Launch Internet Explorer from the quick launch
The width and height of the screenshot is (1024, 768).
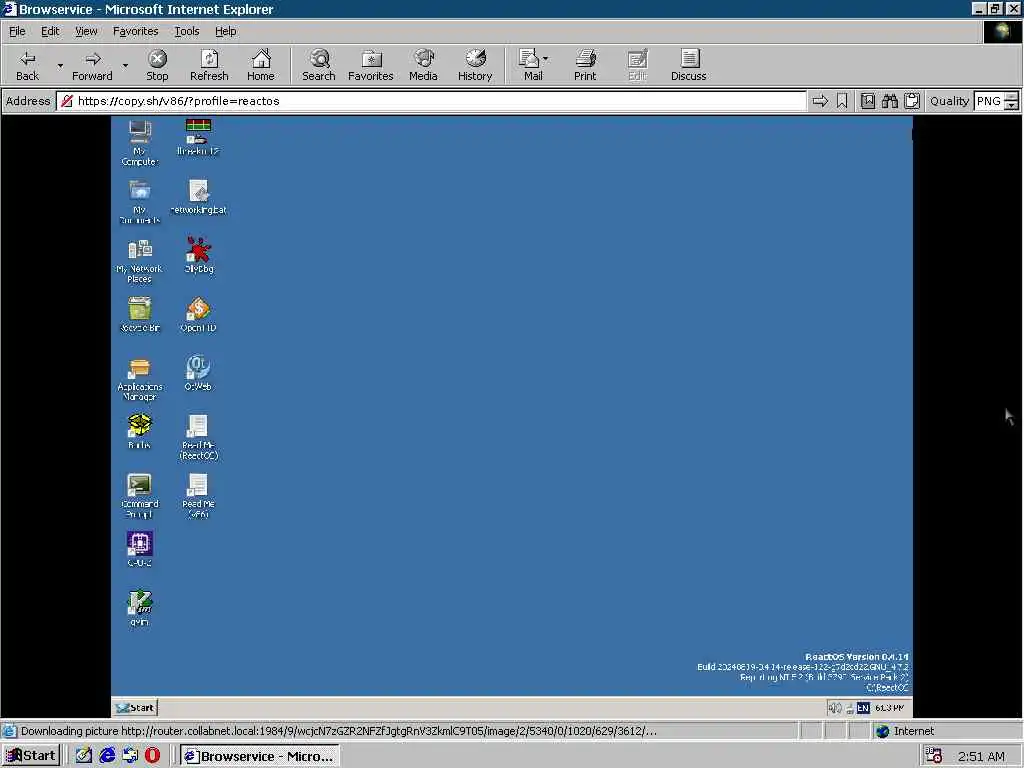pyautogui.click(x=107, y=756)
